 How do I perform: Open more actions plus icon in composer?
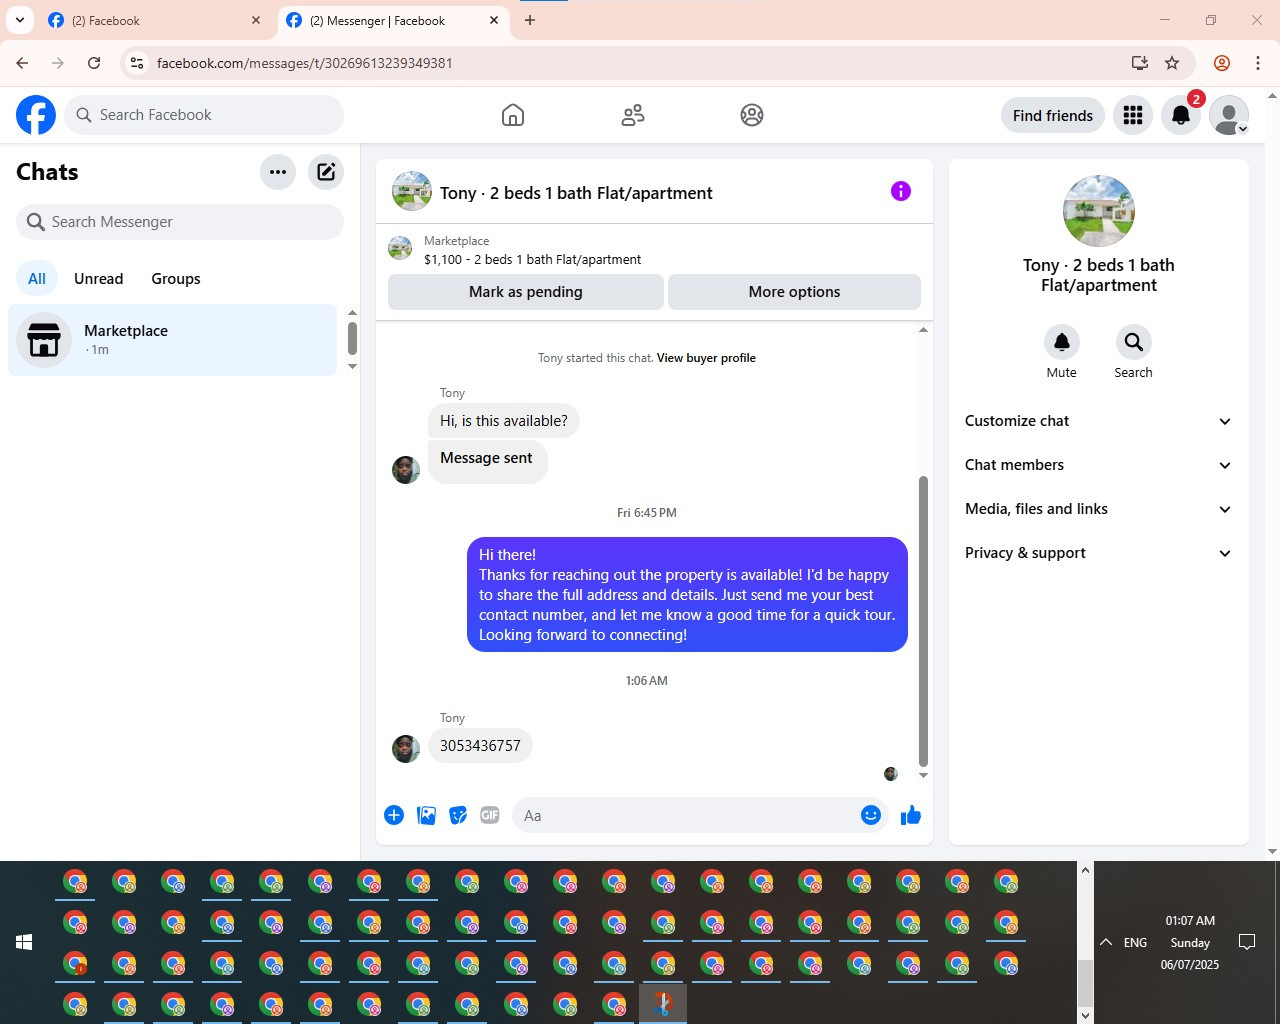394,815
